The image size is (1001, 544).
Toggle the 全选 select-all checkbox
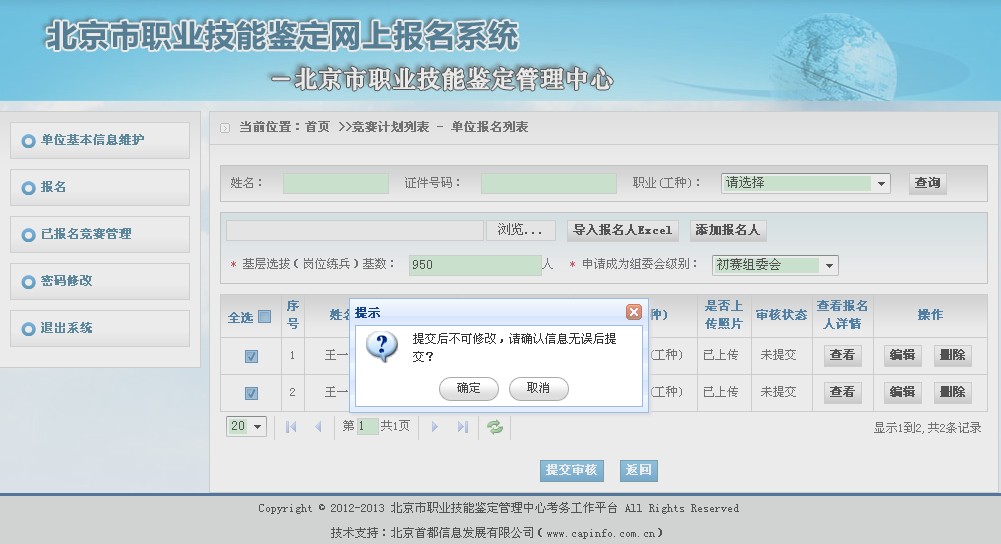tap(264, 317)
